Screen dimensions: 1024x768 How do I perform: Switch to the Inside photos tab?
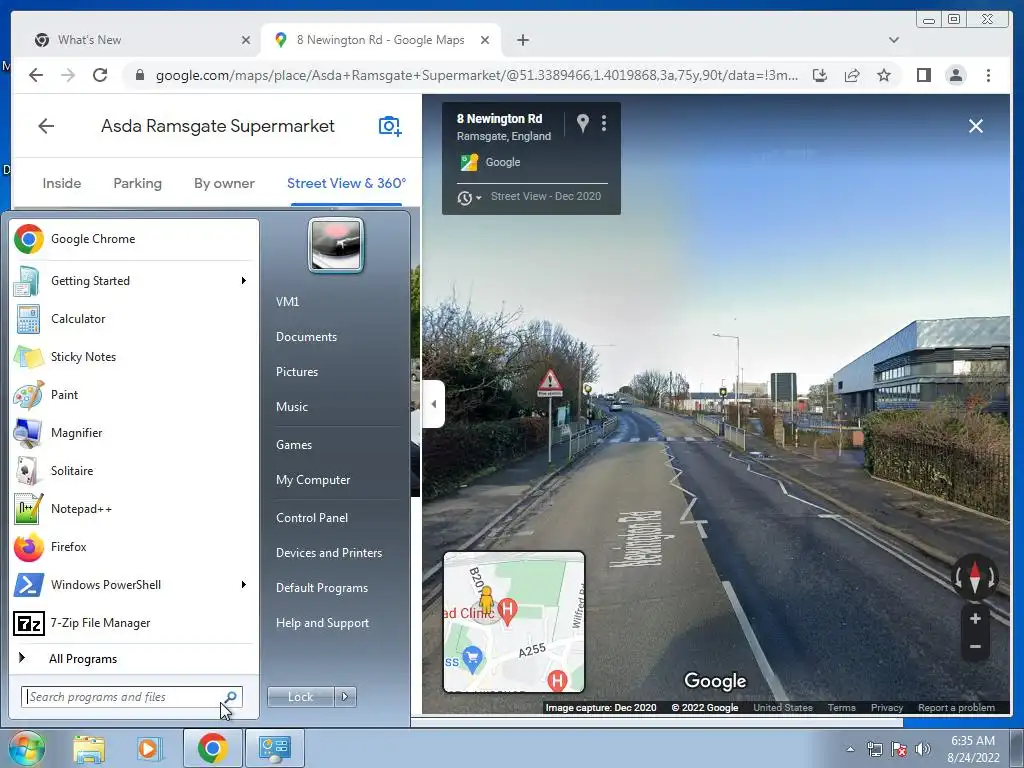point(62,184)
